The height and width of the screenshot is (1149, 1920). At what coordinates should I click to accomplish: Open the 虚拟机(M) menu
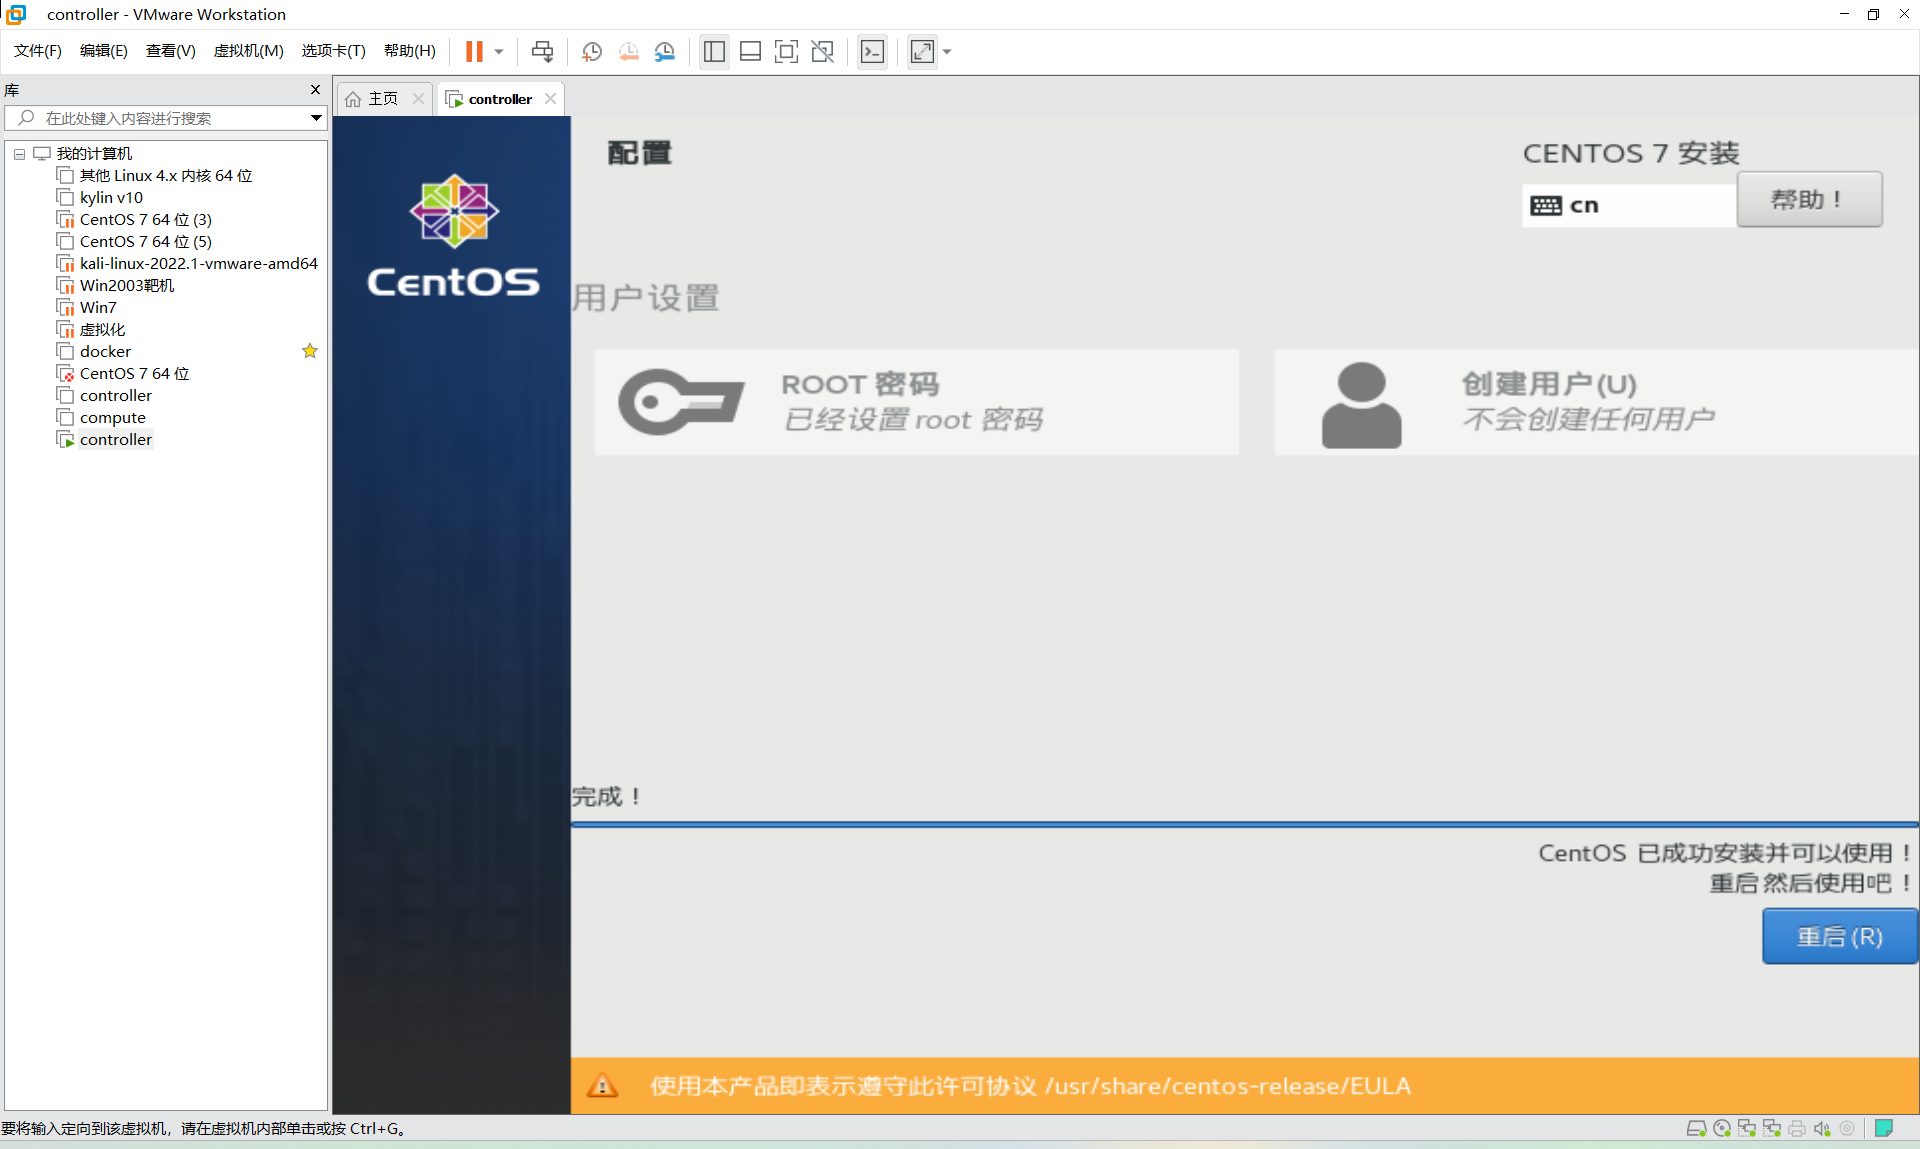click(248, 51)
